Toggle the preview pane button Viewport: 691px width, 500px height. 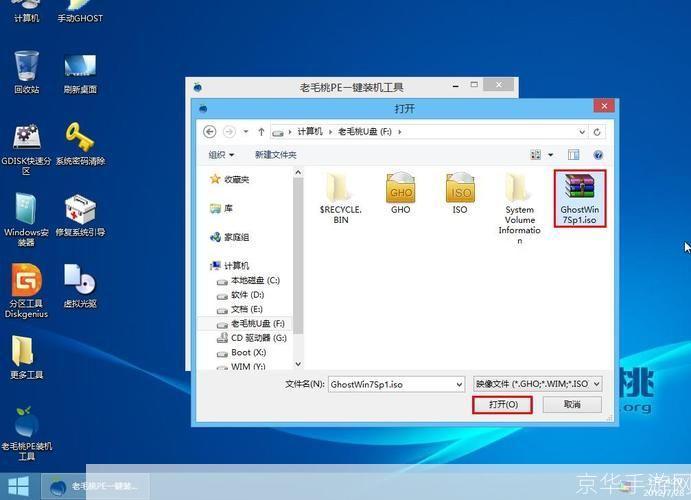tap(573, 155)
